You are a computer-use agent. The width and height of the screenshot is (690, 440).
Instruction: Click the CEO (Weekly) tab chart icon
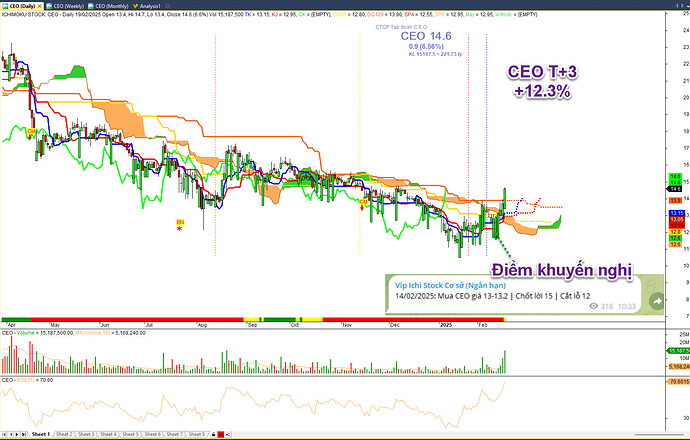(49, 6)
